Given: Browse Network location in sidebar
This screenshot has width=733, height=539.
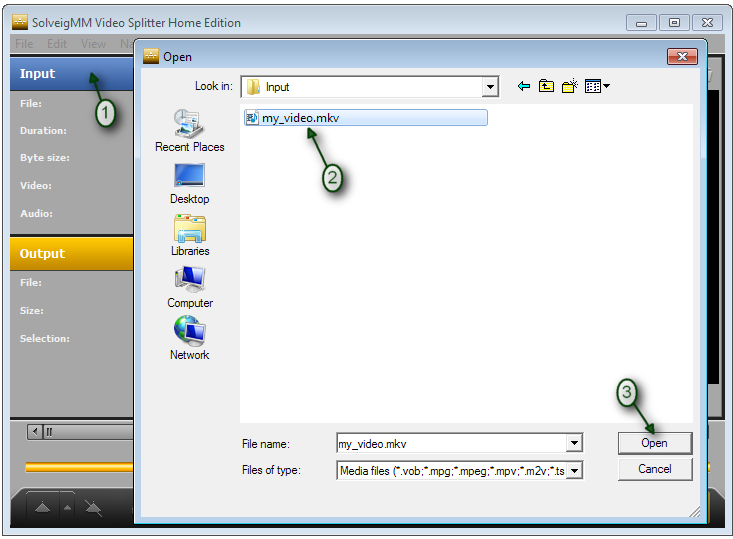Looking at the screenshot, I should tap(189, 338).
